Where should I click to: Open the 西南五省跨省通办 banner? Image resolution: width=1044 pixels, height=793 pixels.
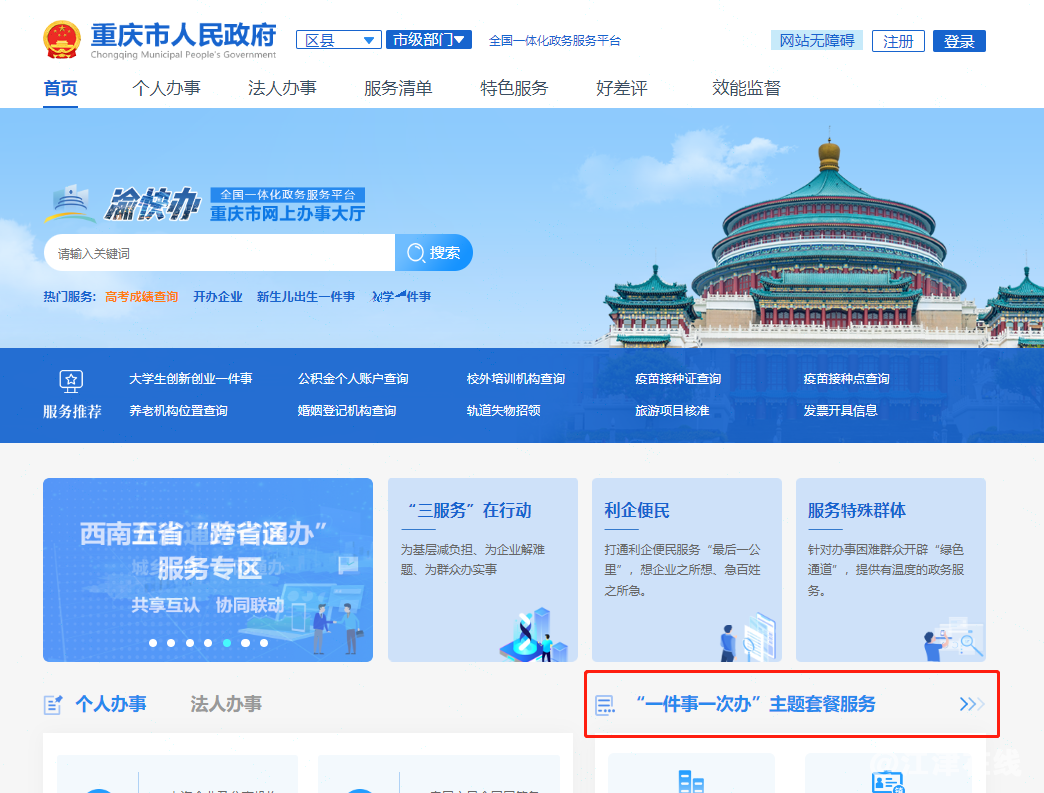pos(208,570)
